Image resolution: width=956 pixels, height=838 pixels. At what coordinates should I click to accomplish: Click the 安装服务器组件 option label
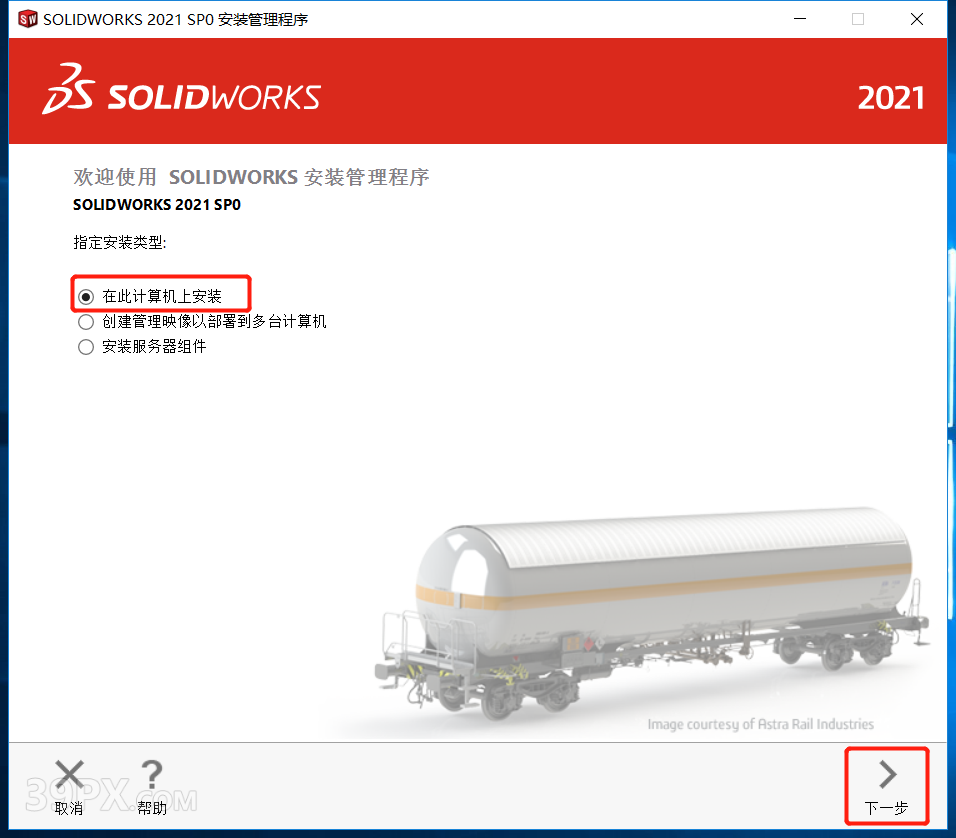coord(154,346)
